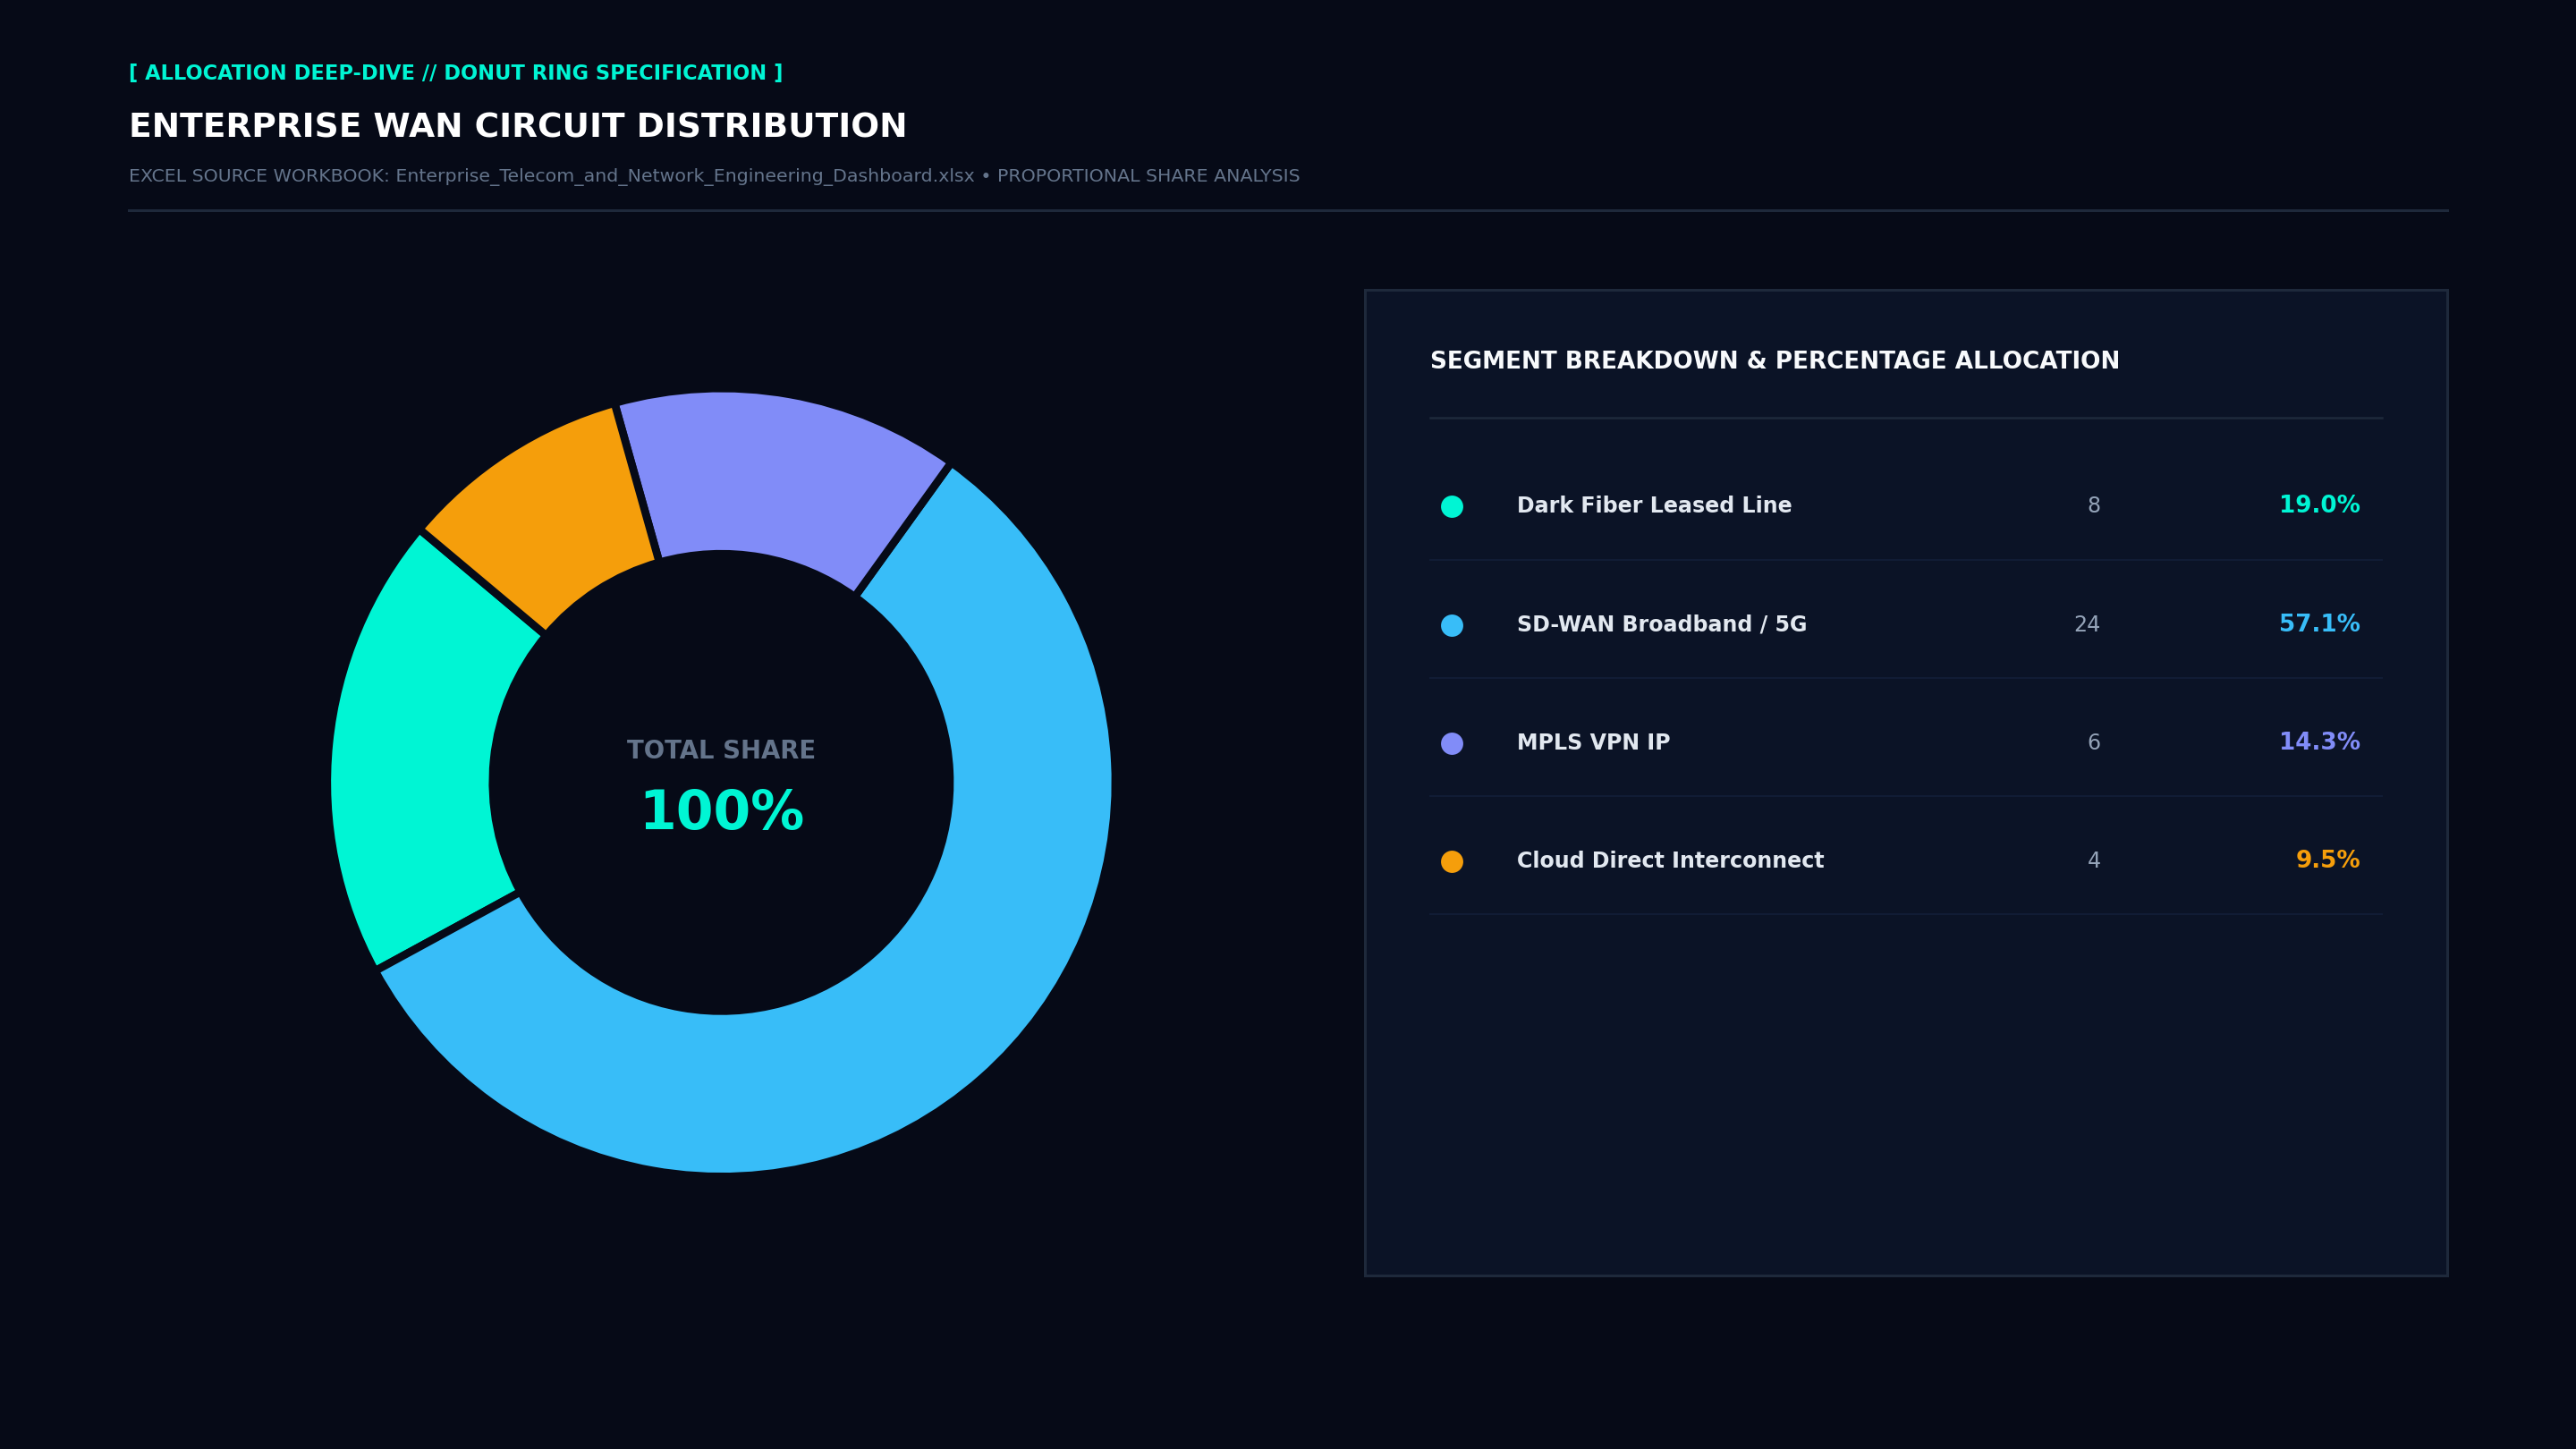Click the "SEGMENT BREAKDOWN & PERCENTAGE ALLOCATION" heading
Image resolution: width=2576 pixels, height=1449 pixels.
pos(1774,361)
